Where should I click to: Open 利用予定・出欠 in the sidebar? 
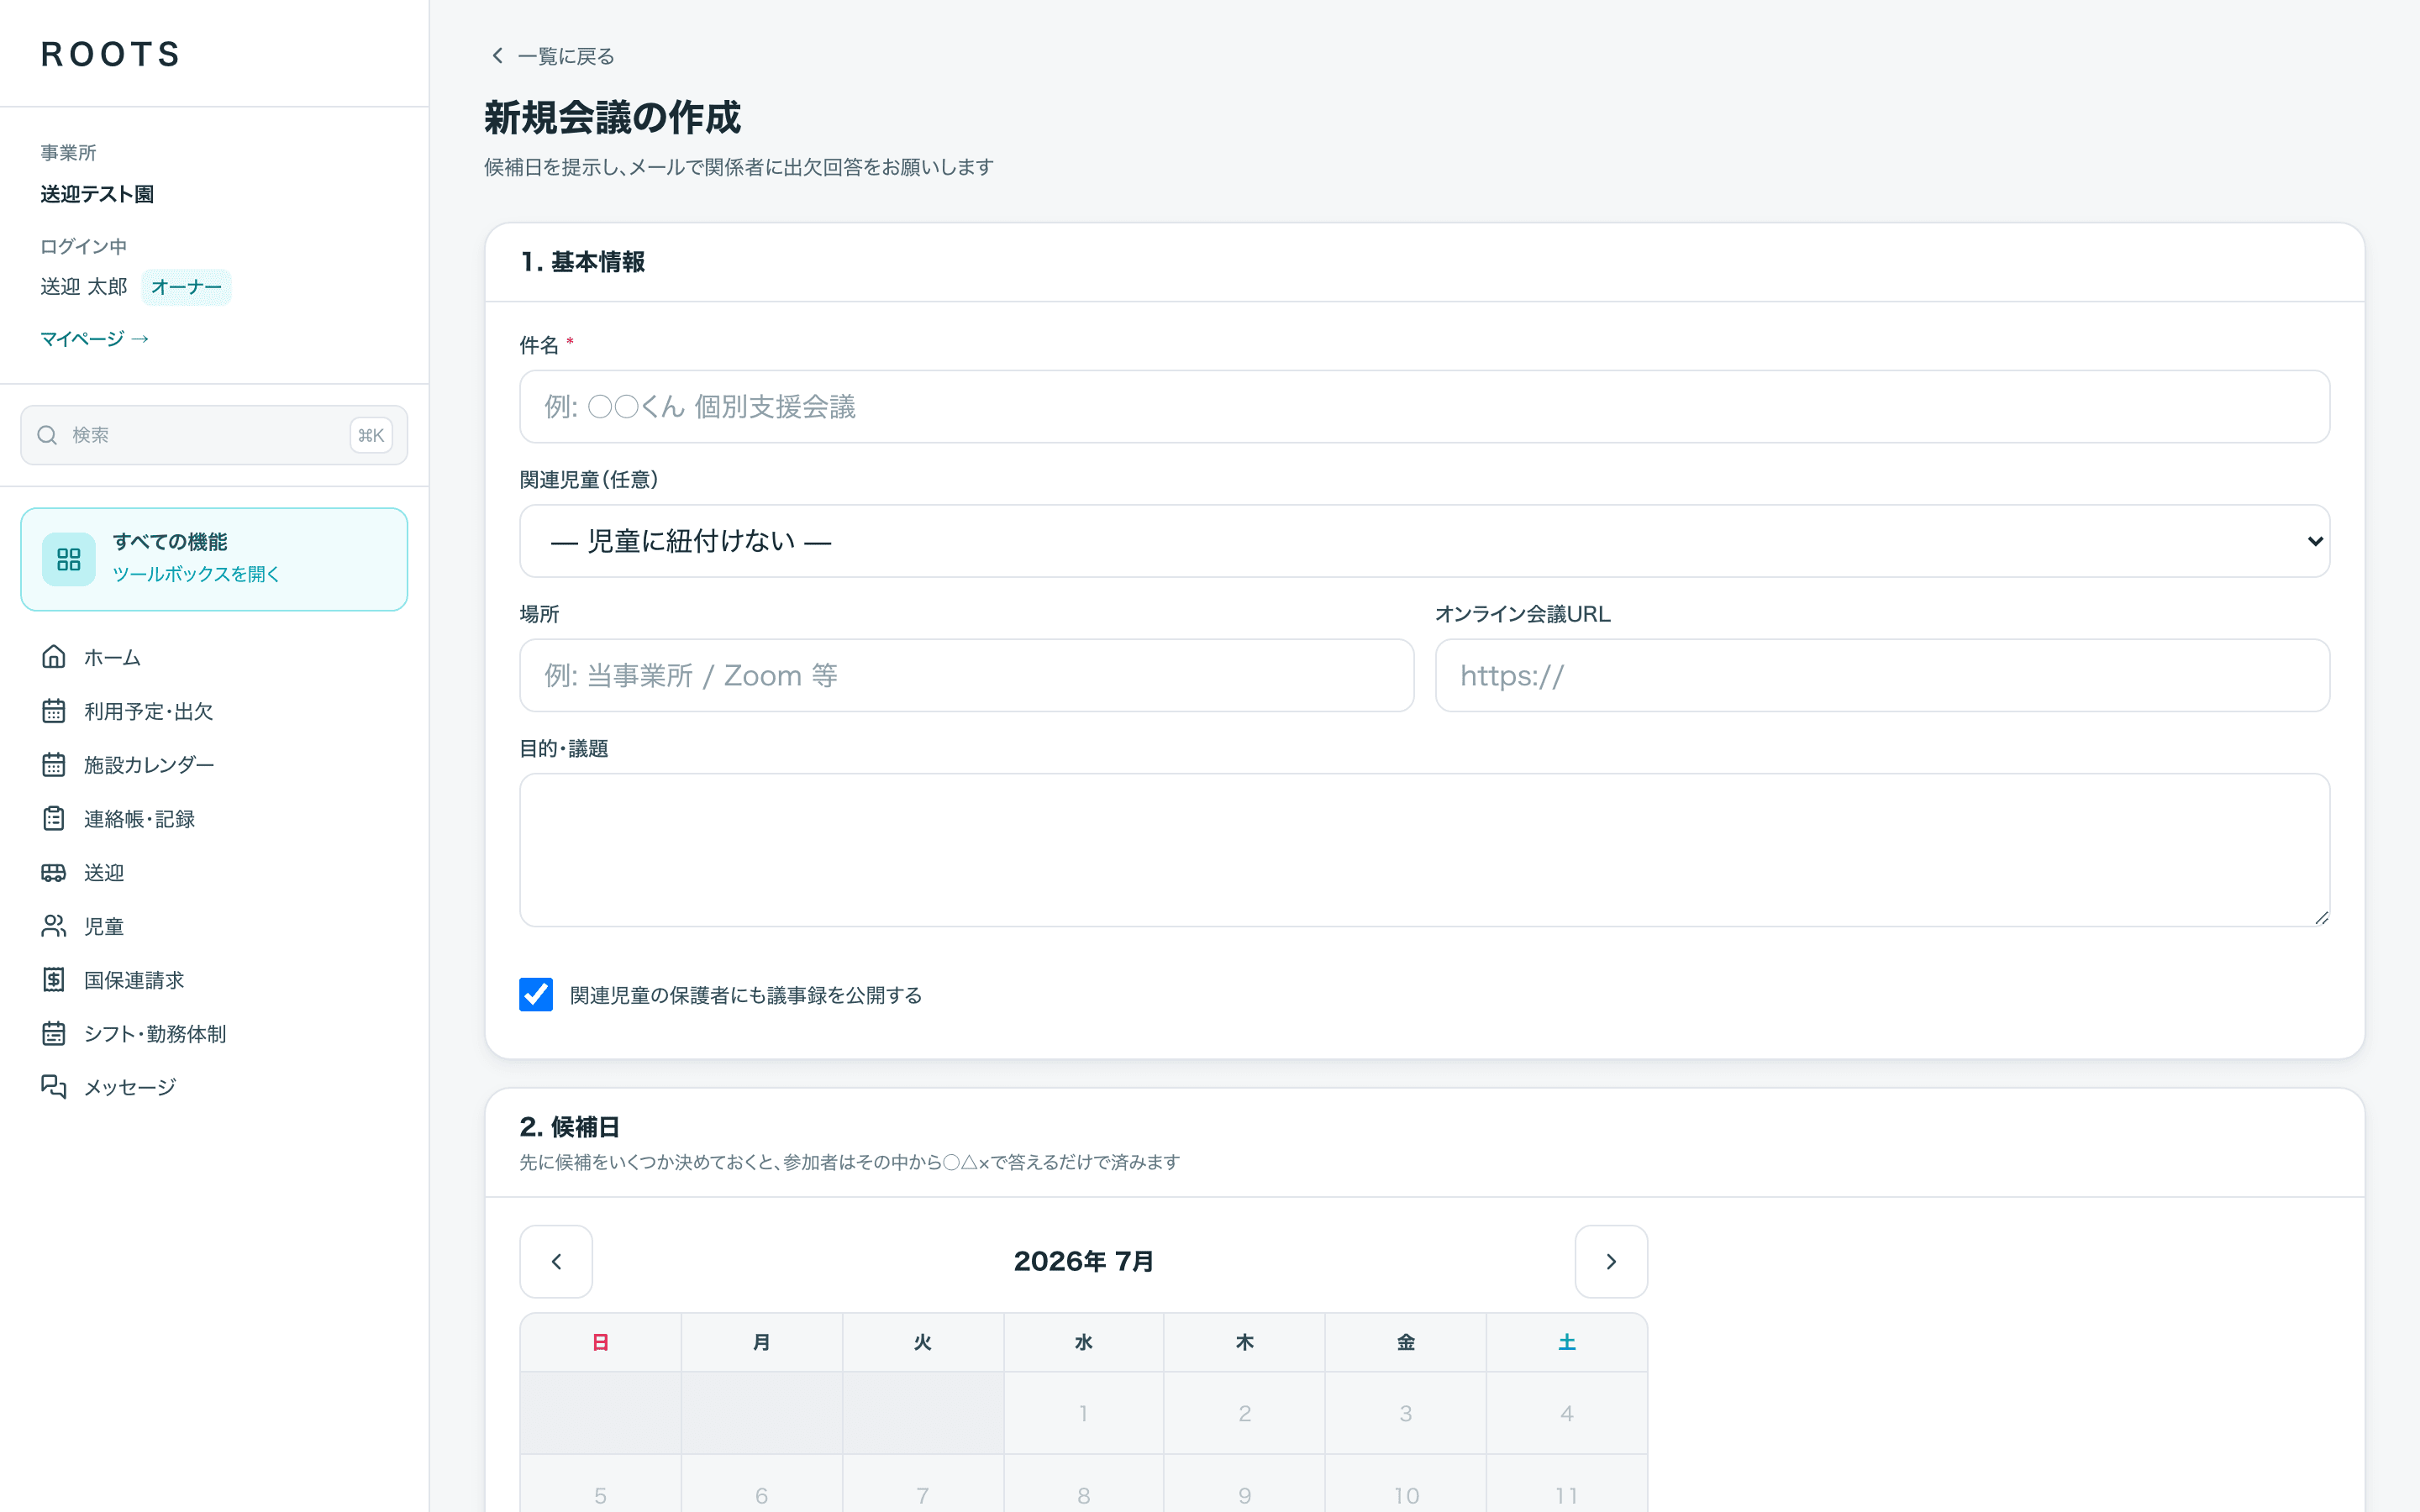tap(214, 711)
